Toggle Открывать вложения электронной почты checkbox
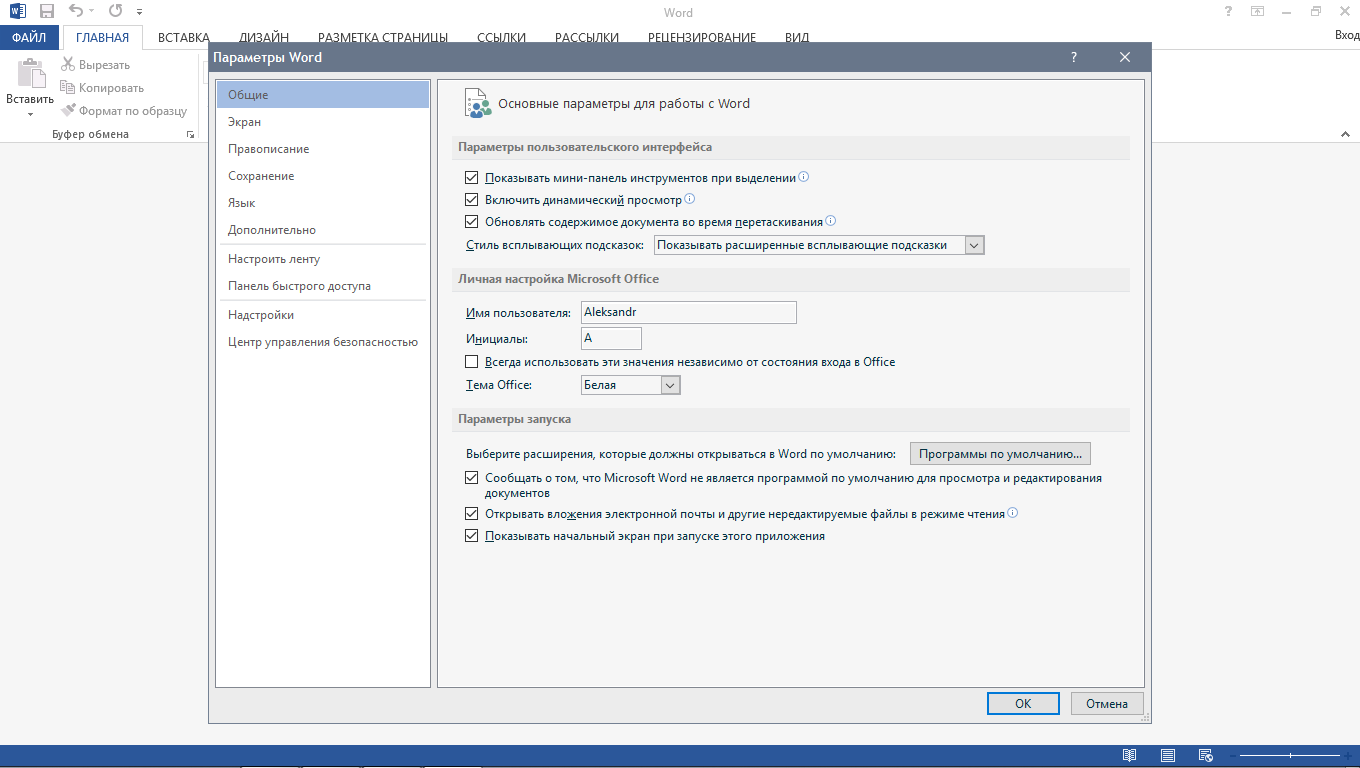The height and width of the screenshot is (768, 1360). coord(472,514)
